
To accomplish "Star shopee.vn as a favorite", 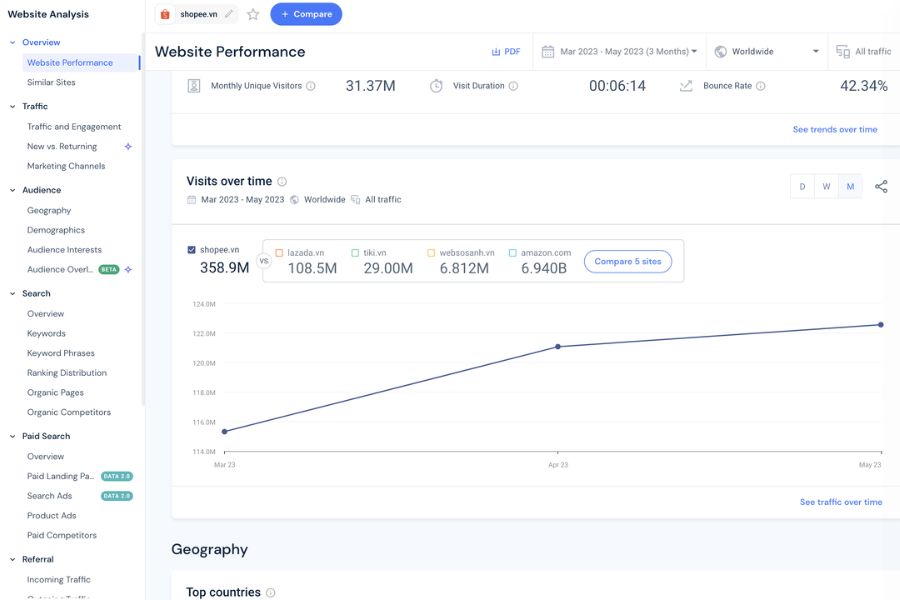I will pyautogui.click(x=253, y=14).
